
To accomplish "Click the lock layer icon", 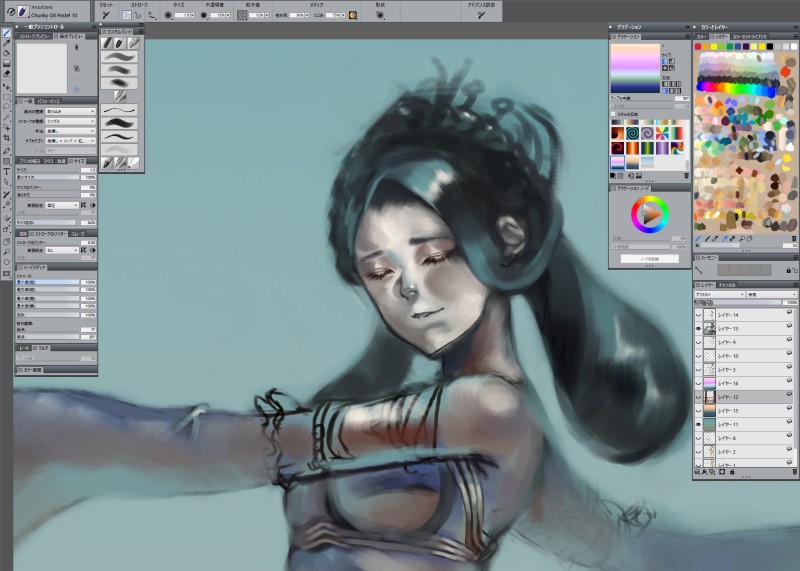I will click(x=732, y=472).
